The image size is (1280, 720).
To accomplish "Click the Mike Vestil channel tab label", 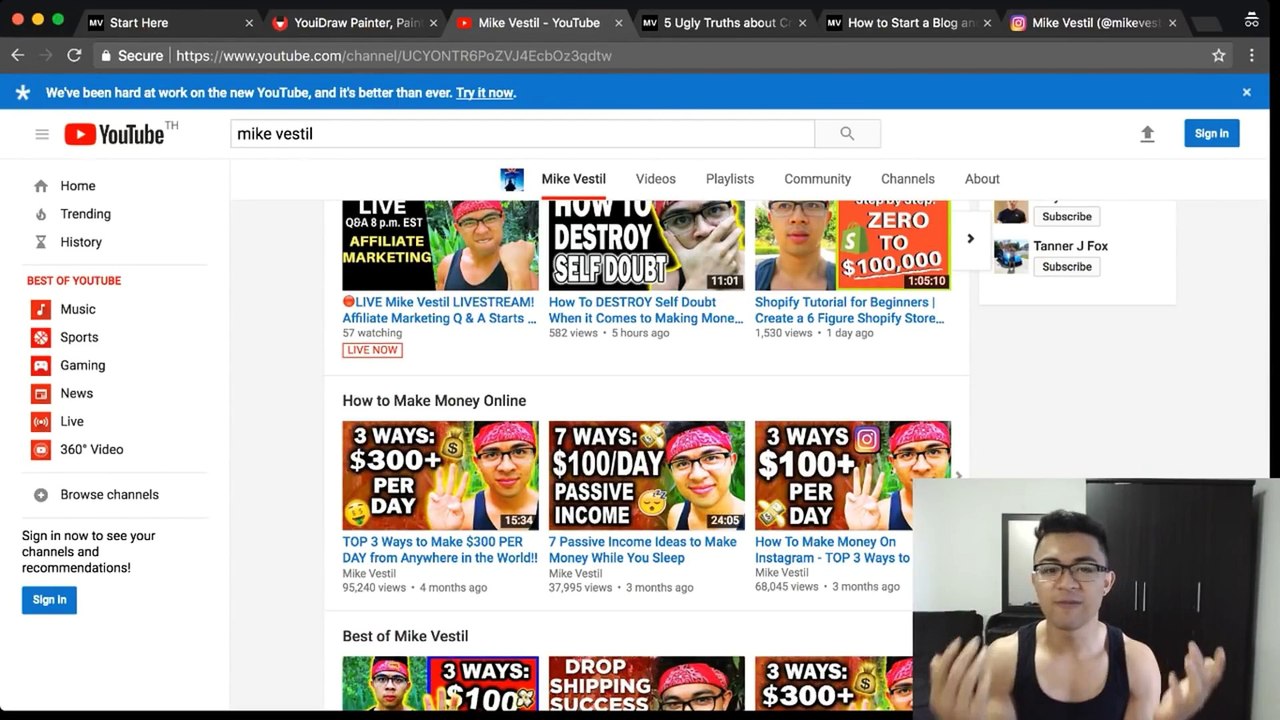I will 574,179.
